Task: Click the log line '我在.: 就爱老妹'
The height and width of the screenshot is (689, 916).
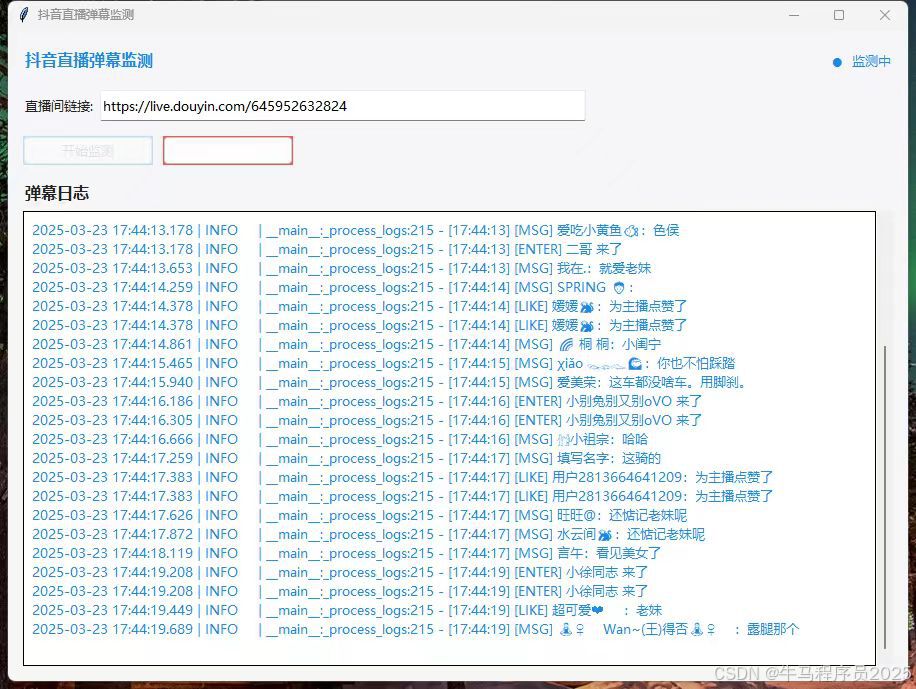Action: pos(342,268)
